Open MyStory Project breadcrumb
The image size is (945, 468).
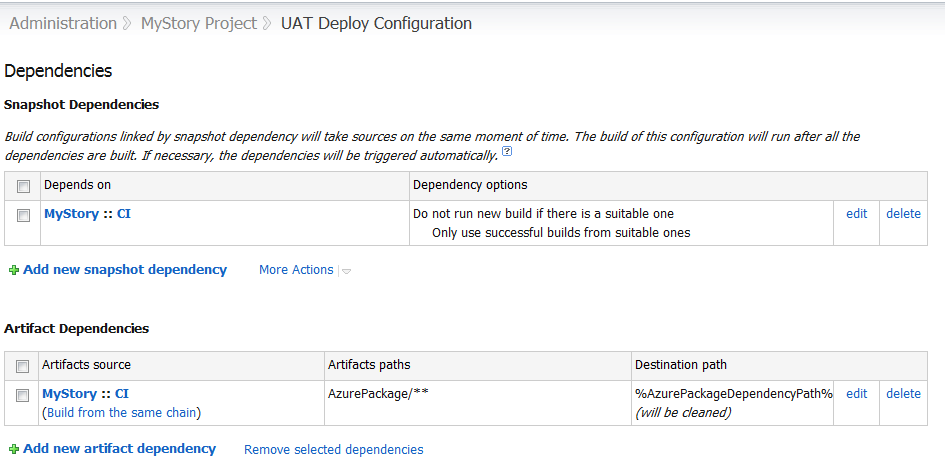[x=198, y=23]
